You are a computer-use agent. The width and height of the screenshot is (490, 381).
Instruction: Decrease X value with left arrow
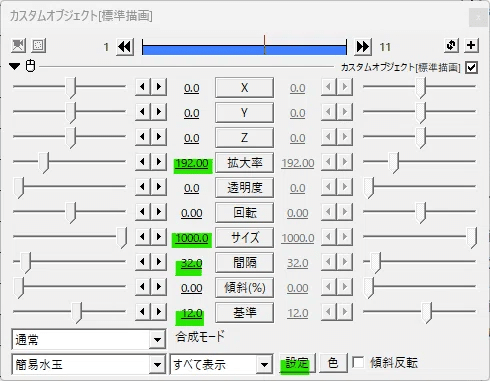coord(143,87)
